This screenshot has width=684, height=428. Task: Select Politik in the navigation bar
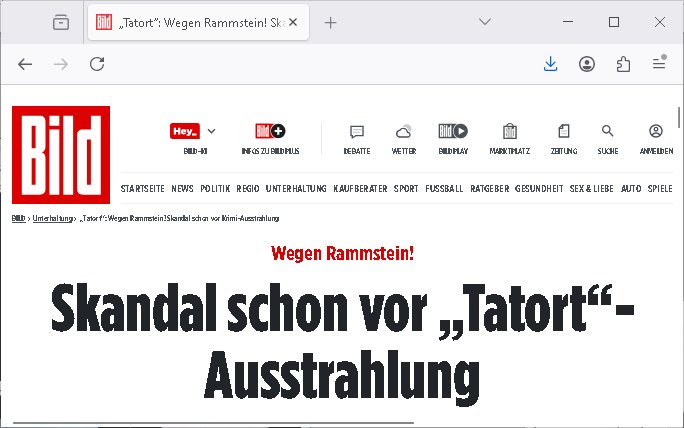(215, 188)
